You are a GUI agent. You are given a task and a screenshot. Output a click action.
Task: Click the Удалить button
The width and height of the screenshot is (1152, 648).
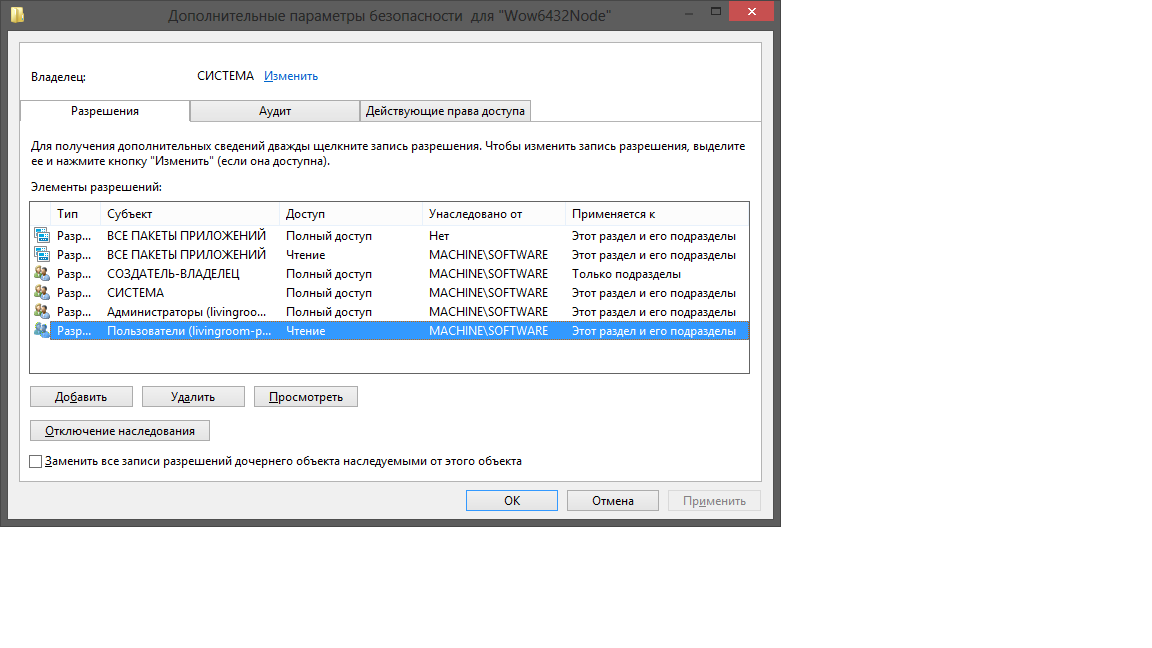pos(193,397)
